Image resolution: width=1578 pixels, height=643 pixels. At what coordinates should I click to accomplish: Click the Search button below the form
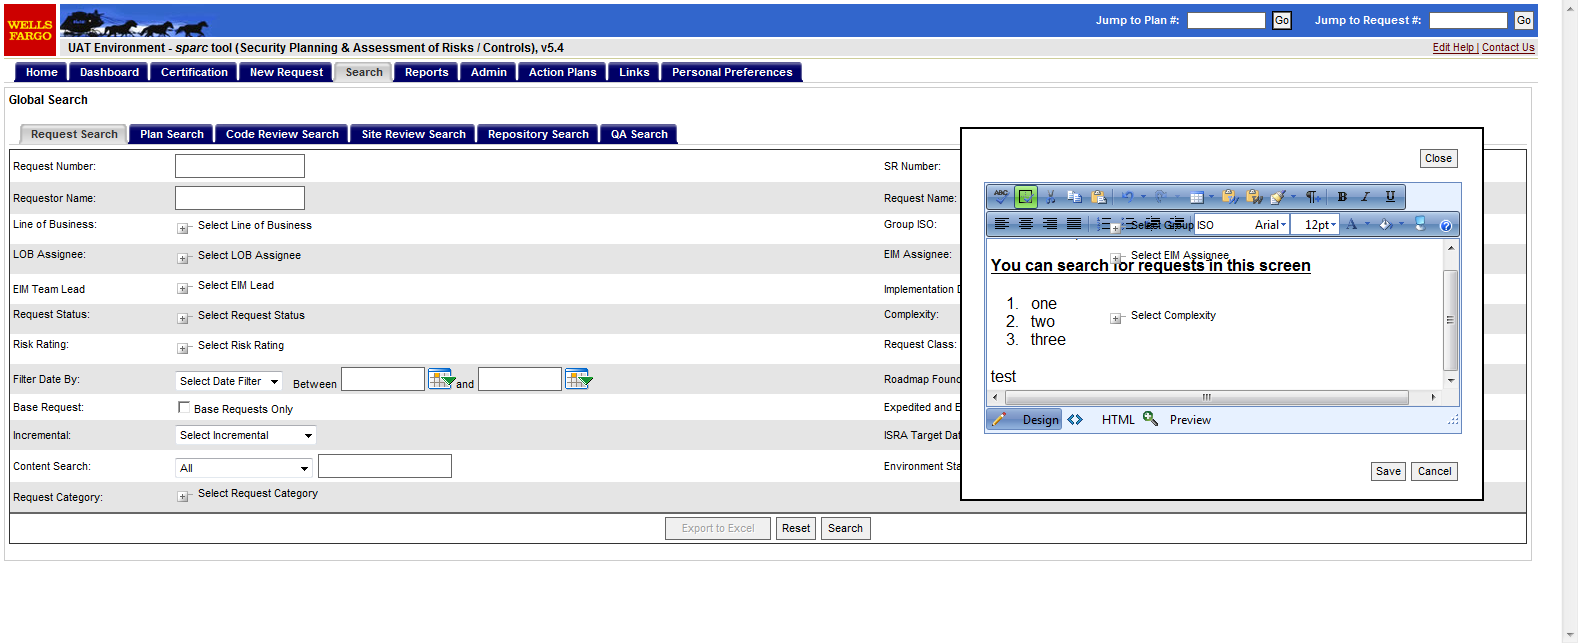tap(845, 528)
